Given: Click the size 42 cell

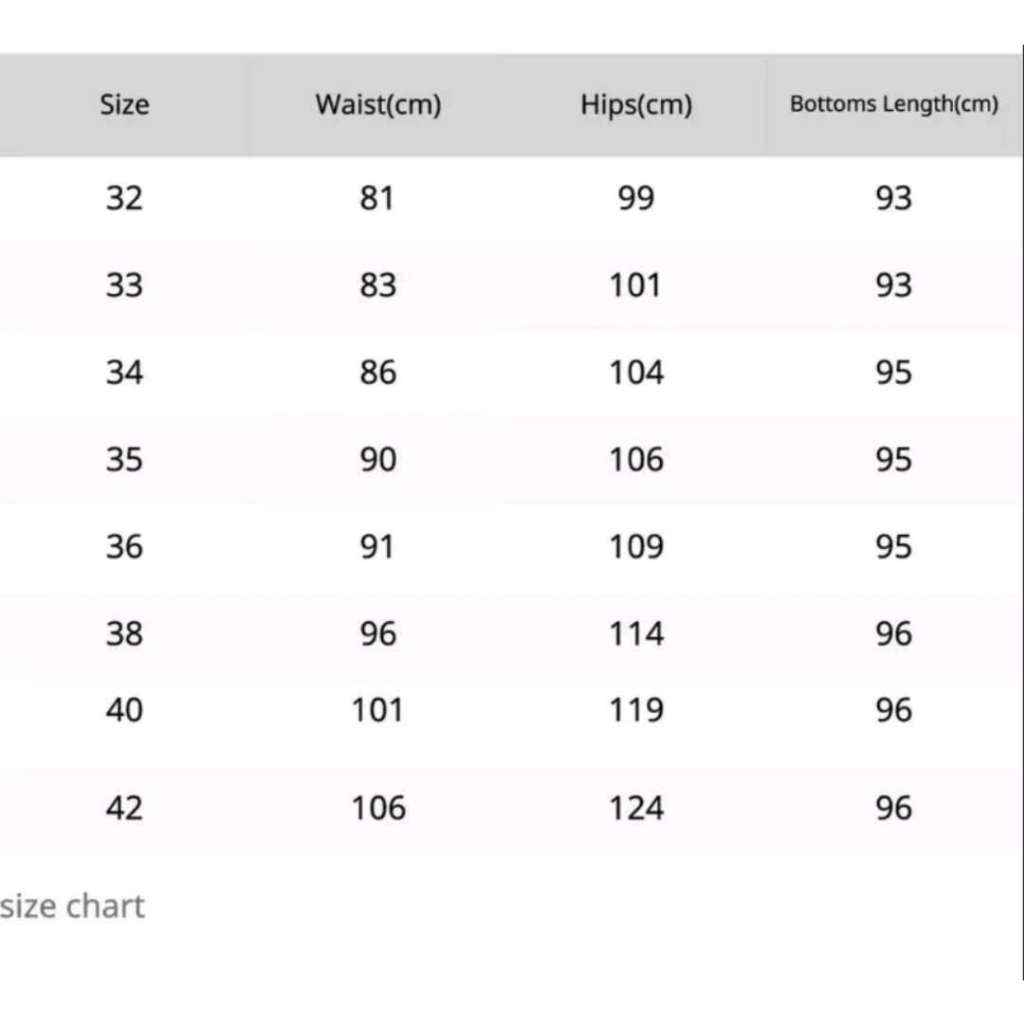Looking at the screenshot, I should [x=124, y=807].
